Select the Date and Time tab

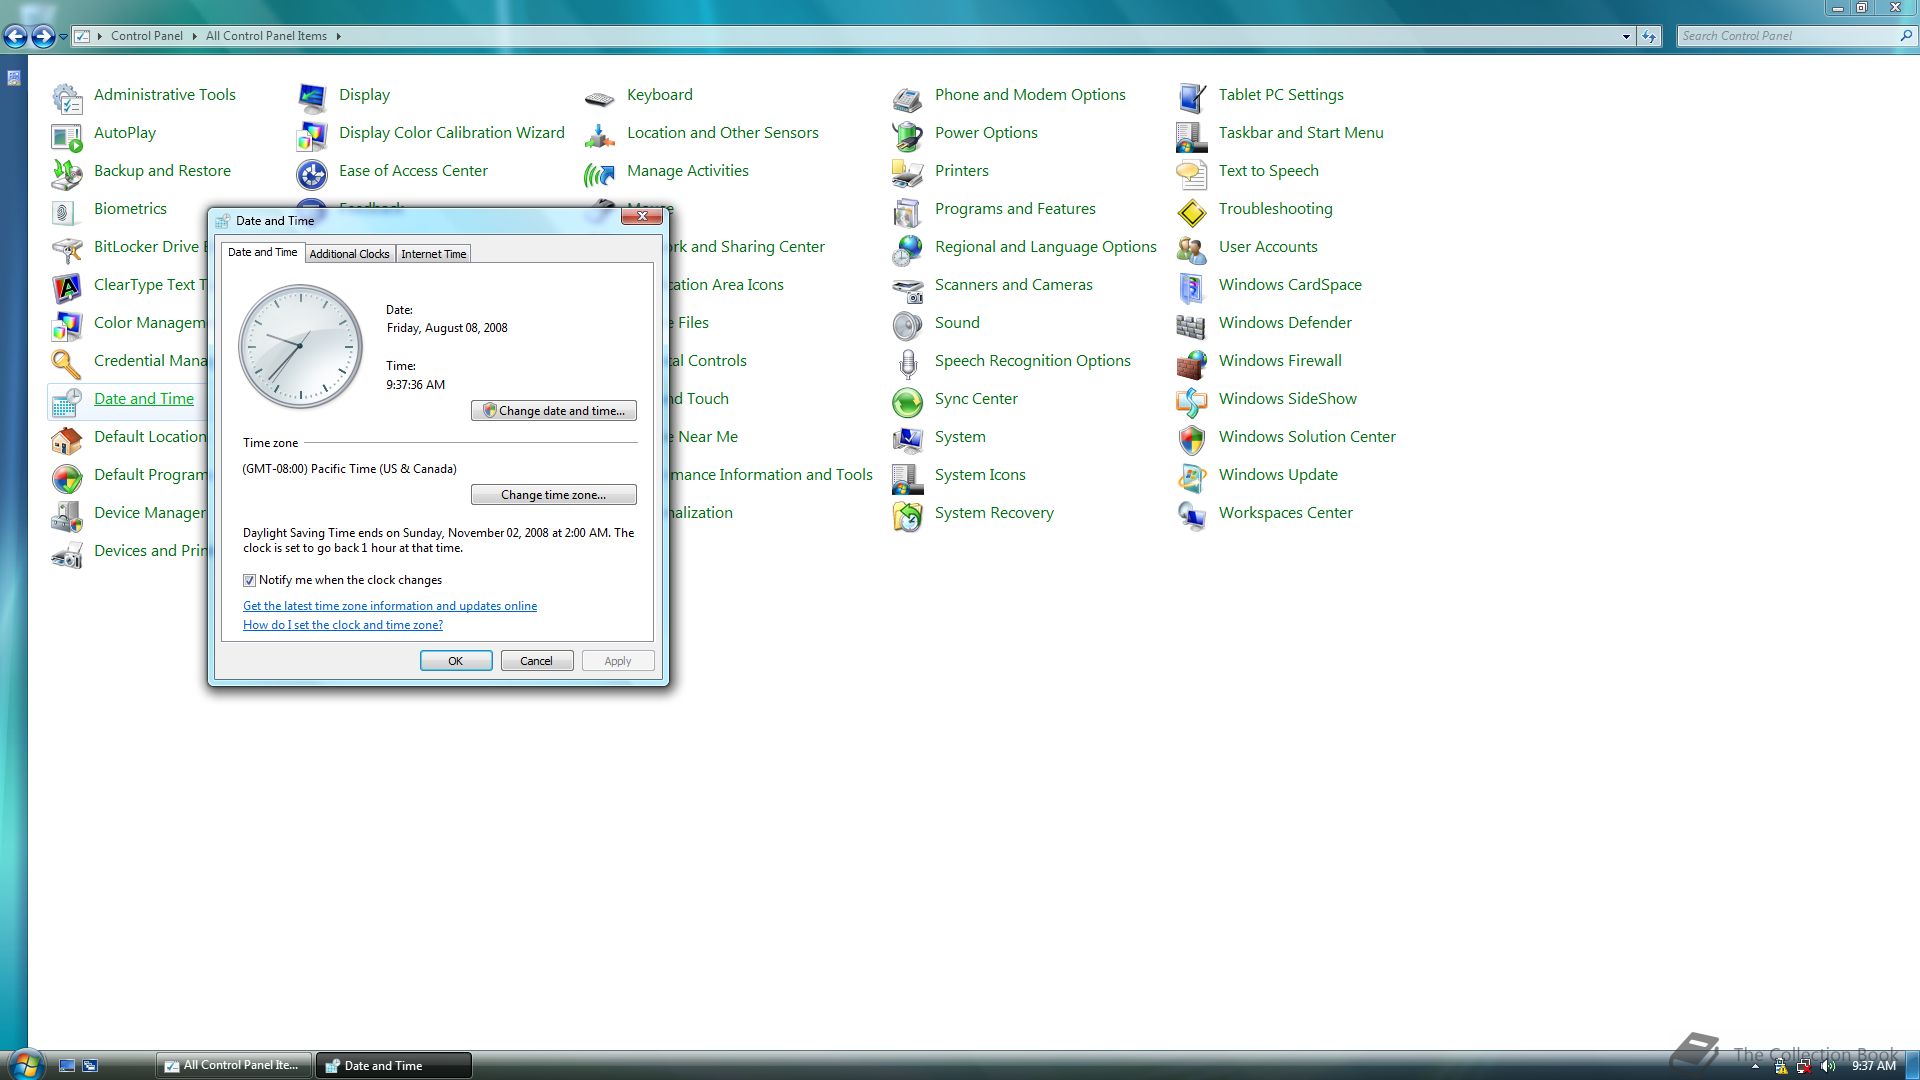tap(263, 252)
